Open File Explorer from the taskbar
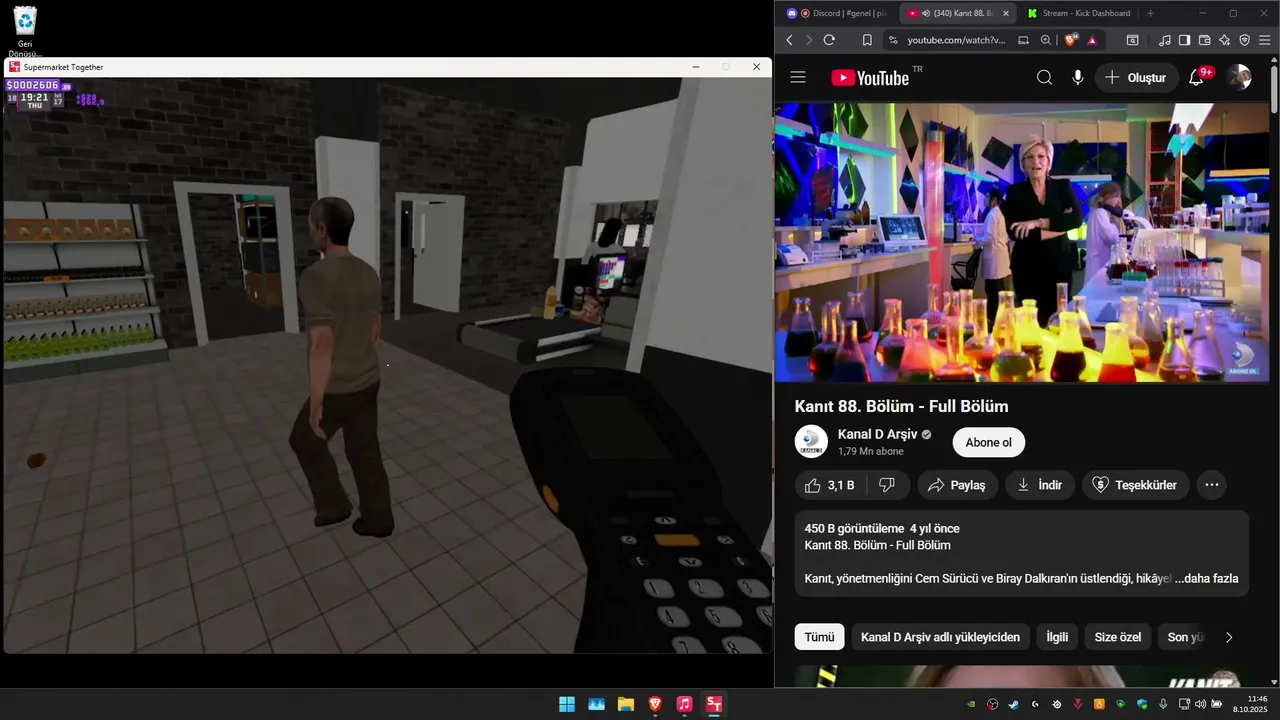The width and height of the screenshot is (1280, 720). (625, 704)
